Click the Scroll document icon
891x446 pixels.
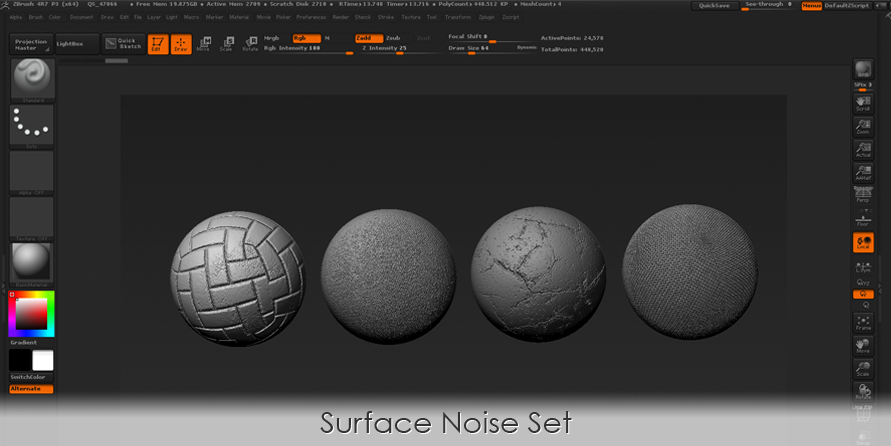[x=863, y=103]
